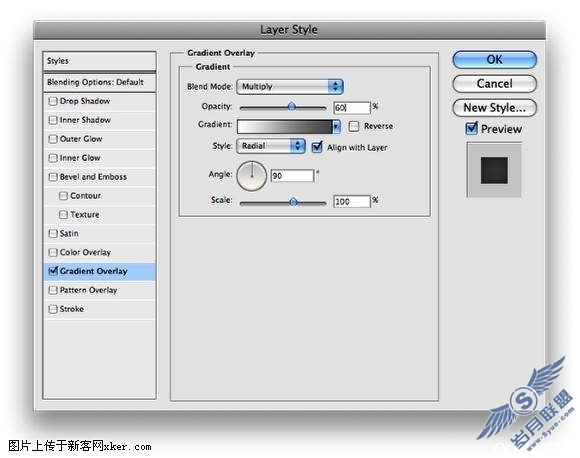Click the Opacity slider handle
This screenshot has width=580, height=458.
(x=292, y=107)
